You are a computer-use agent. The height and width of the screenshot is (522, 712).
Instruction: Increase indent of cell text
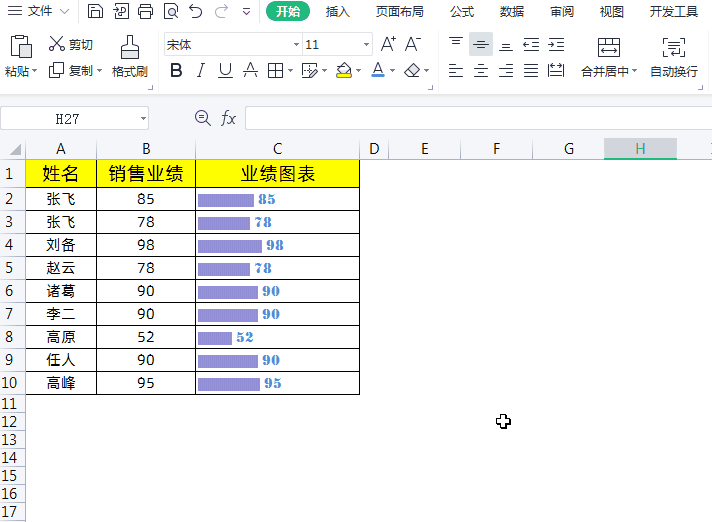pyautogui.click(x=556, y=44)
